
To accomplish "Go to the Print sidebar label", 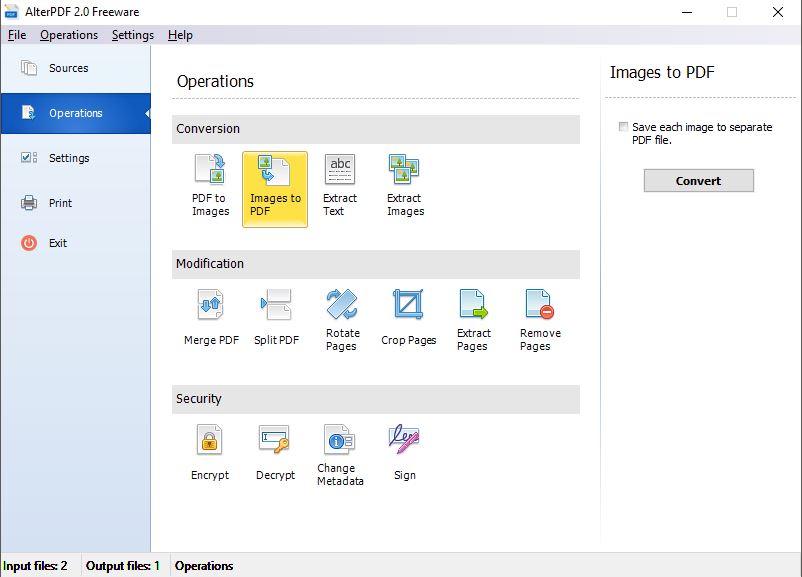I will click(60, 203).
